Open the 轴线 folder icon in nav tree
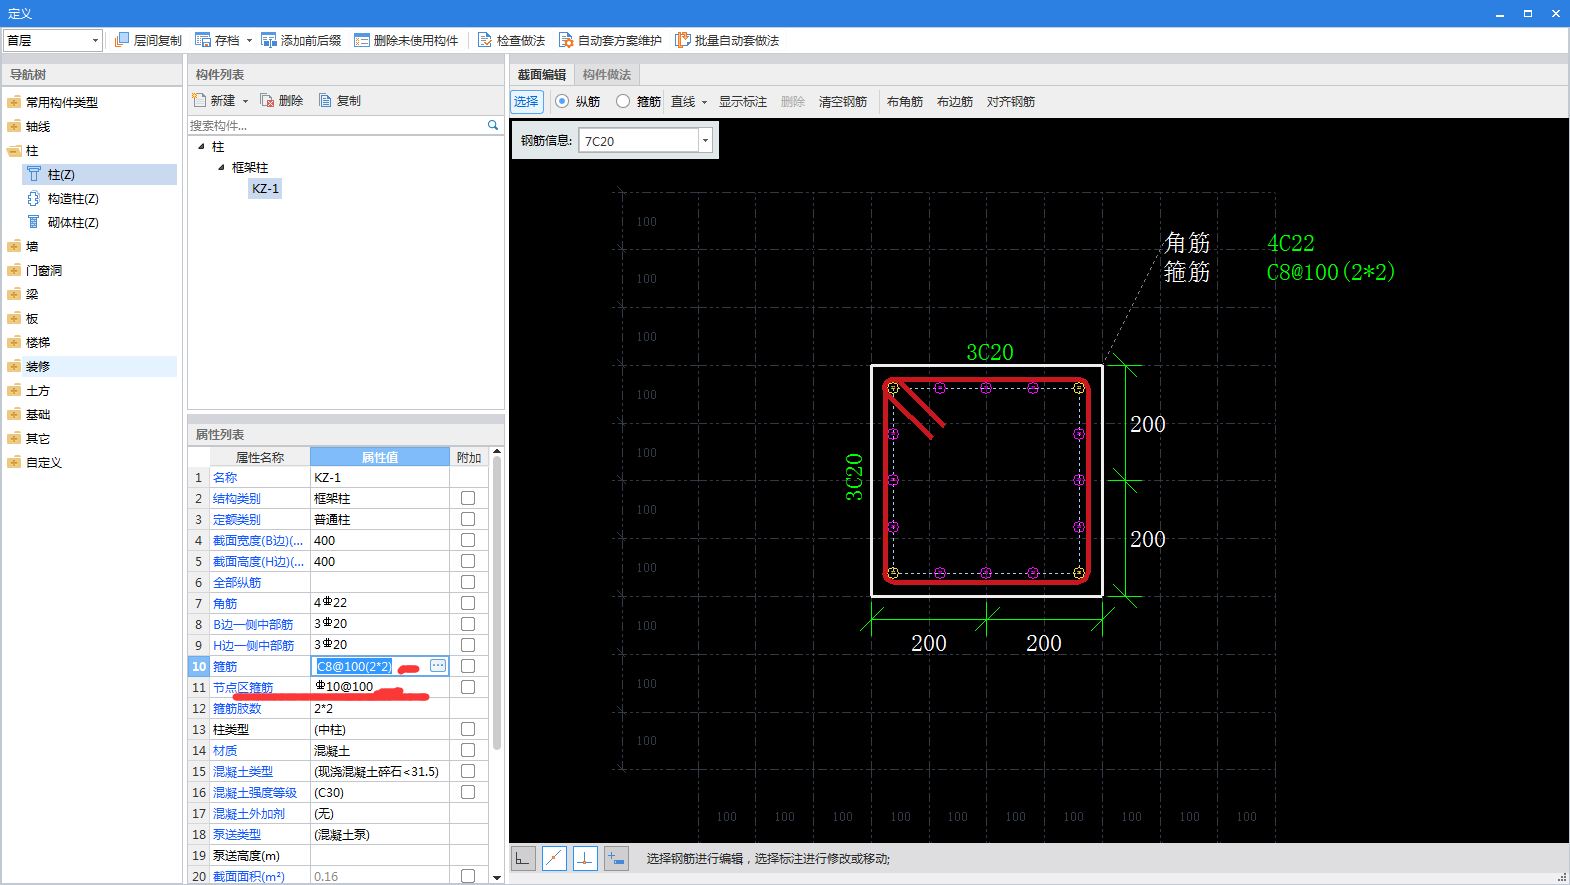This screenshot has height=885, width=1570. [x=14, y=126]
